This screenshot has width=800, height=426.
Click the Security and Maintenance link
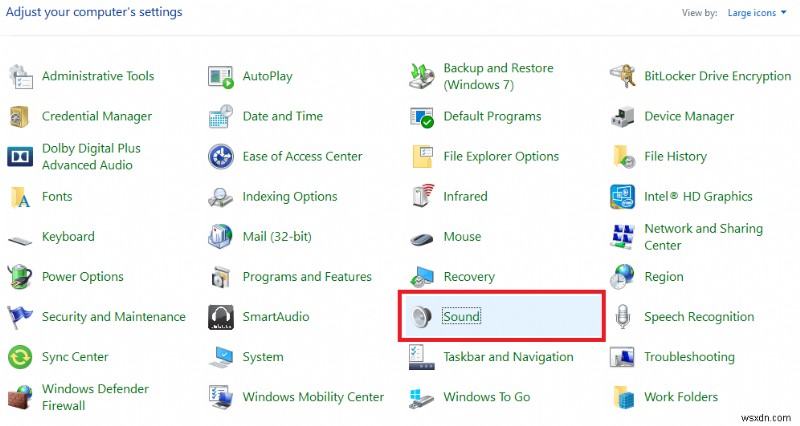[114, 317]
